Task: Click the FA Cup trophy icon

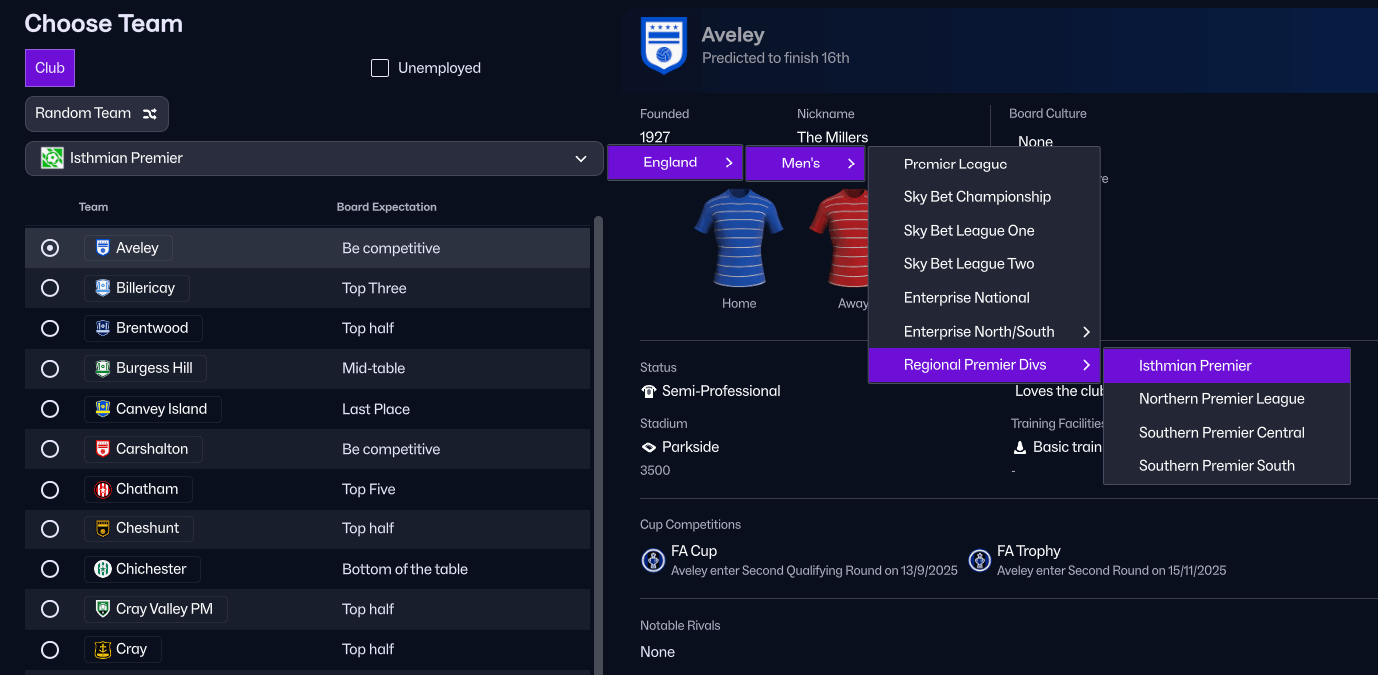Action: (653, 560)
